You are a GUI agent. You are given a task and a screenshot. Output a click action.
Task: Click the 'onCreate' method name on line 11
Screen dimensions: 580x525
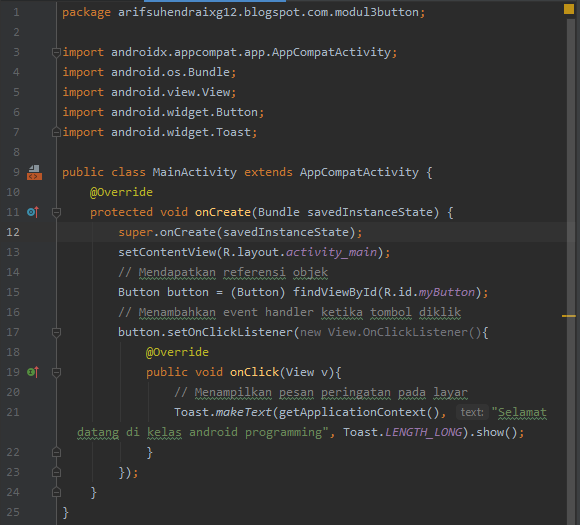click(x=223, y=212)
